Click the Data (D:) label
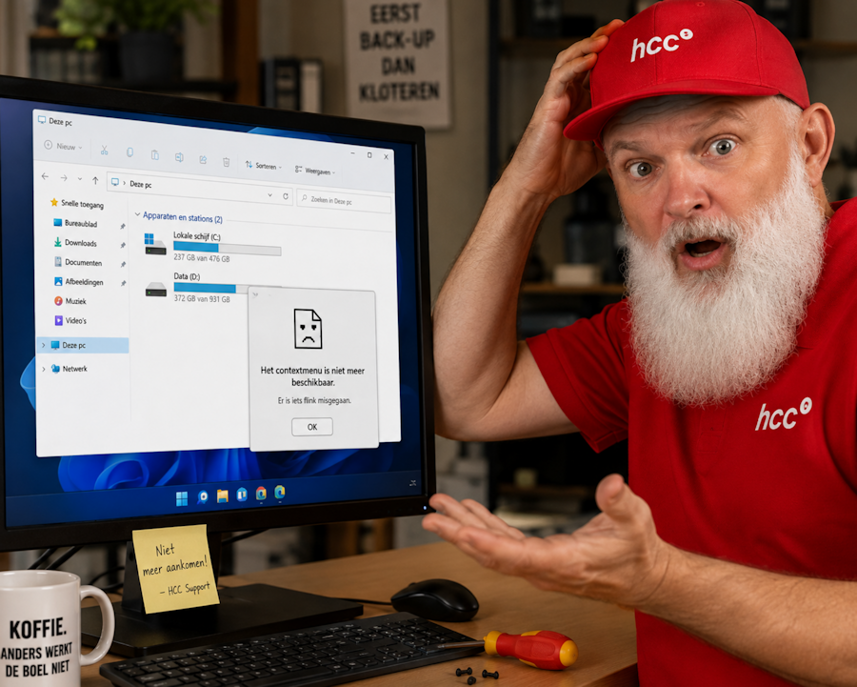Viewport: 857px width, 687px height. 187,277
